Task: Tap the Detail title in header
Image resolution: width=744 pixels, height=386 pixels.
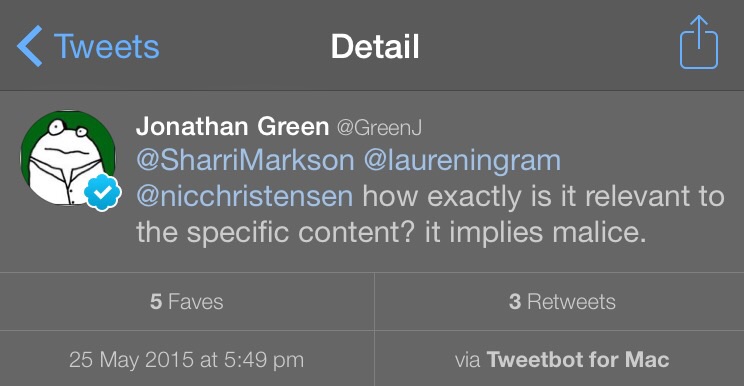Action: (375, 46)
